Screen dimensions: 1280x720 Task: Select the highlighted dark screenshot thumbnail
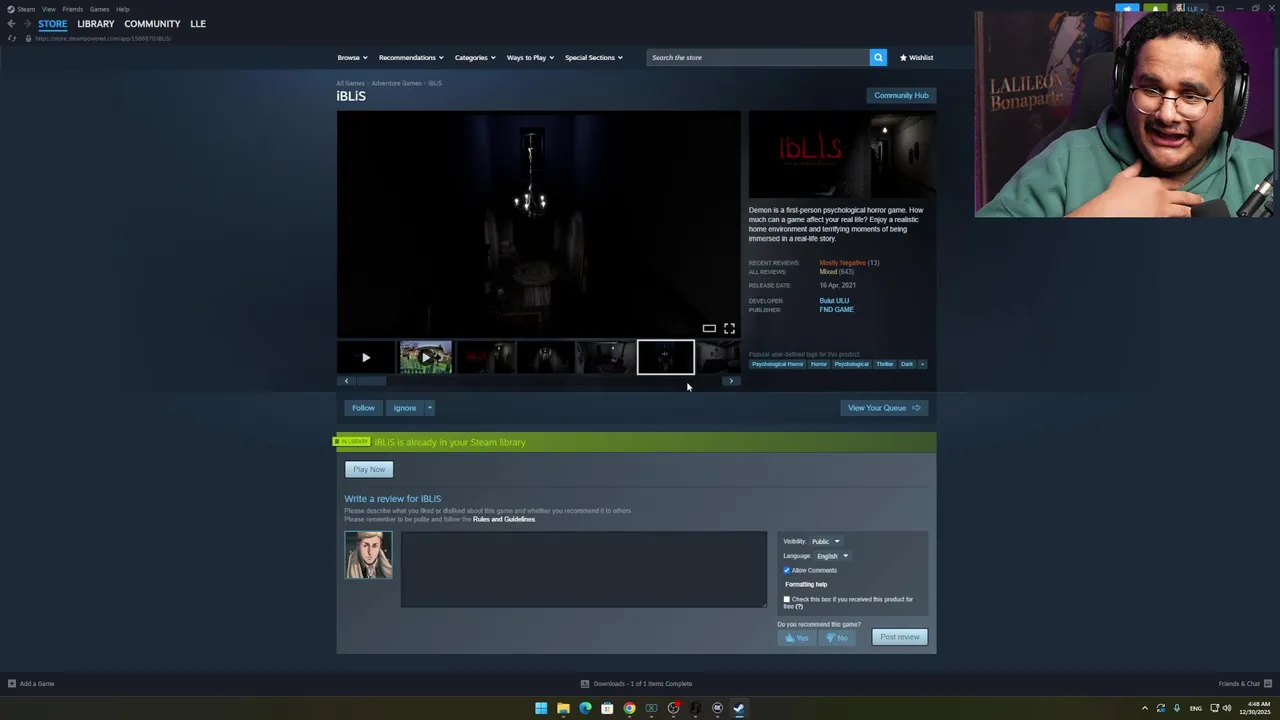[666, 357]
